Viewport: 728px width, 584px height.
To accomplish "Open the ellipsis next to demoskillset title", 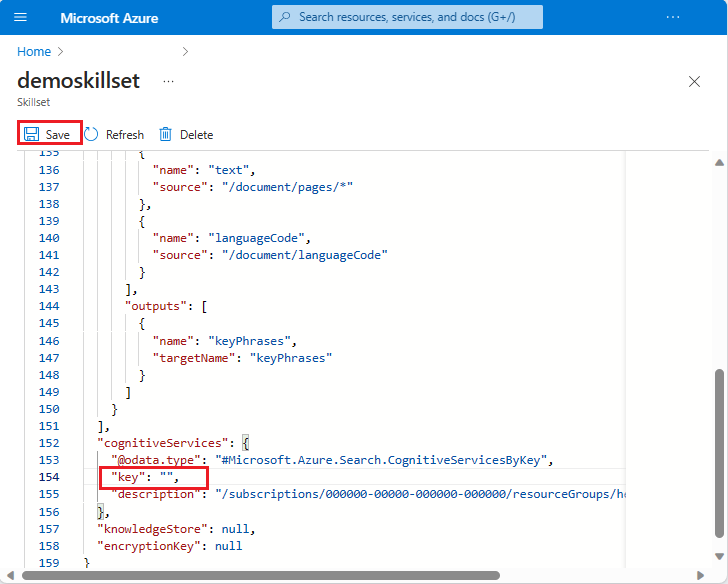I will (169, 81).
